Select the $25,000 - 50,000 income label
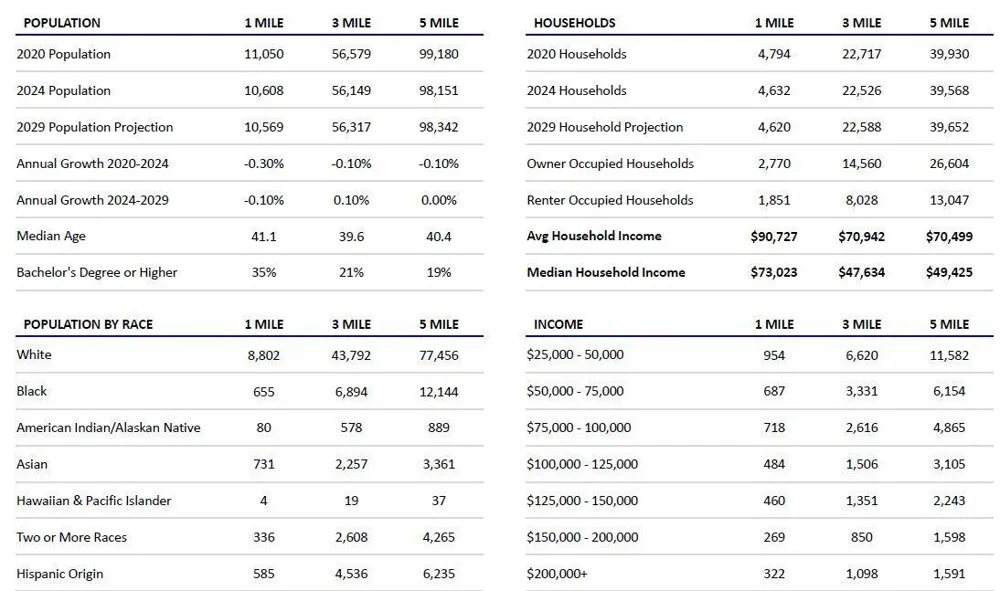The image size is (1000, 591). coord(575,355)
